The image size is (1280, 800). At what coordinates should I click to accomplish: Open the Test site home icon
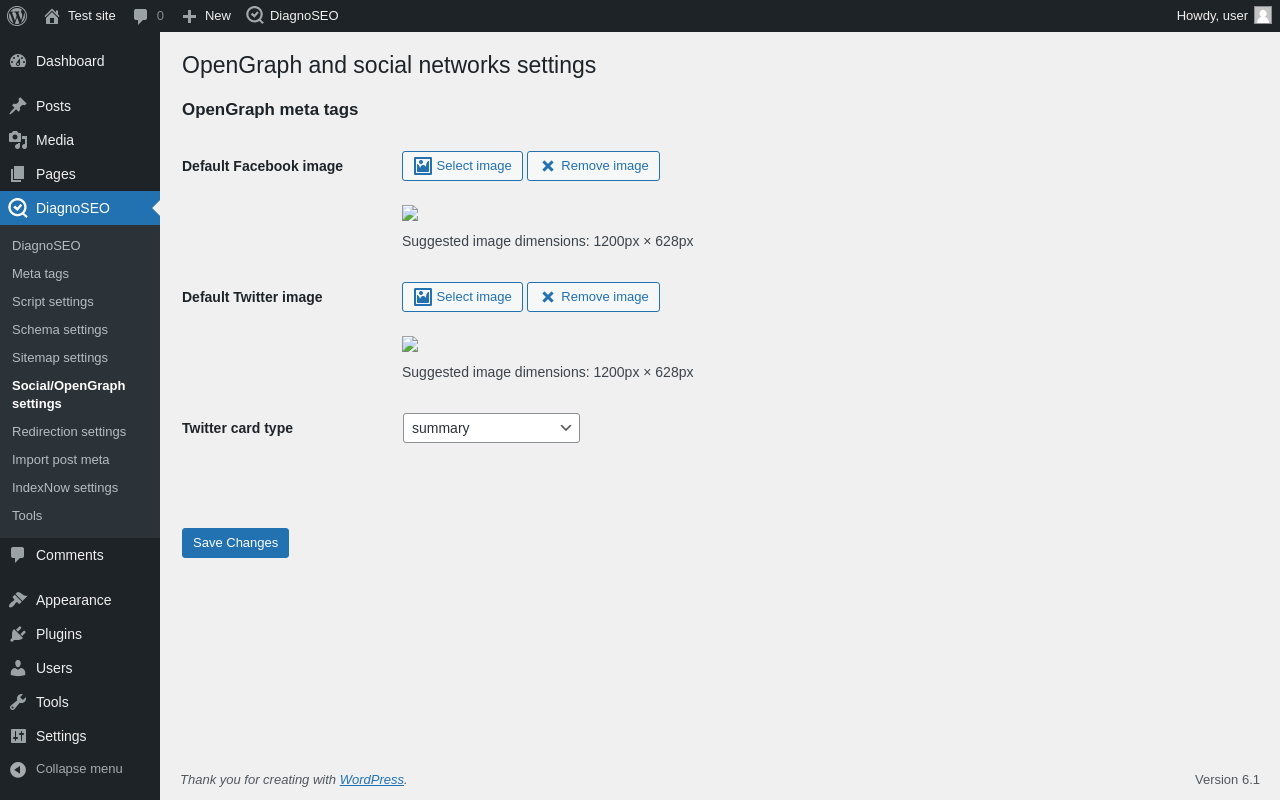pos(52,16)
